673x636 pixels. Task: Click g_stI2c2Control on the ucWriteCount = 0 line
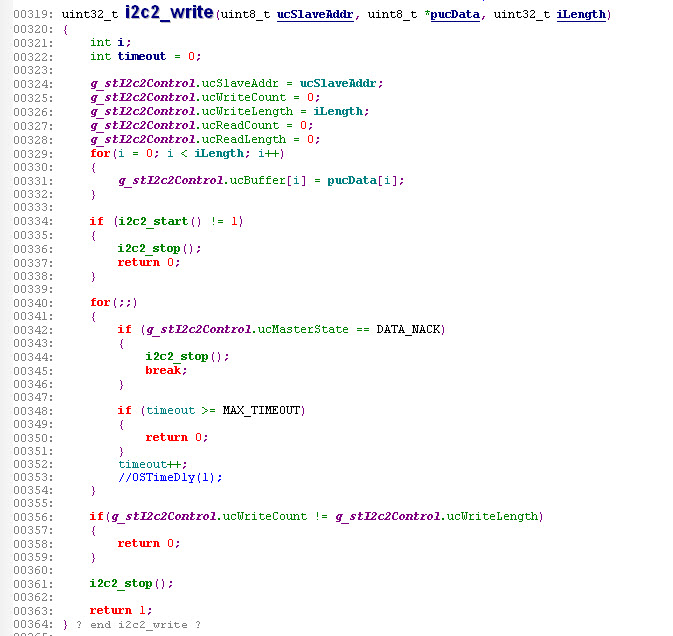(143, 97)
